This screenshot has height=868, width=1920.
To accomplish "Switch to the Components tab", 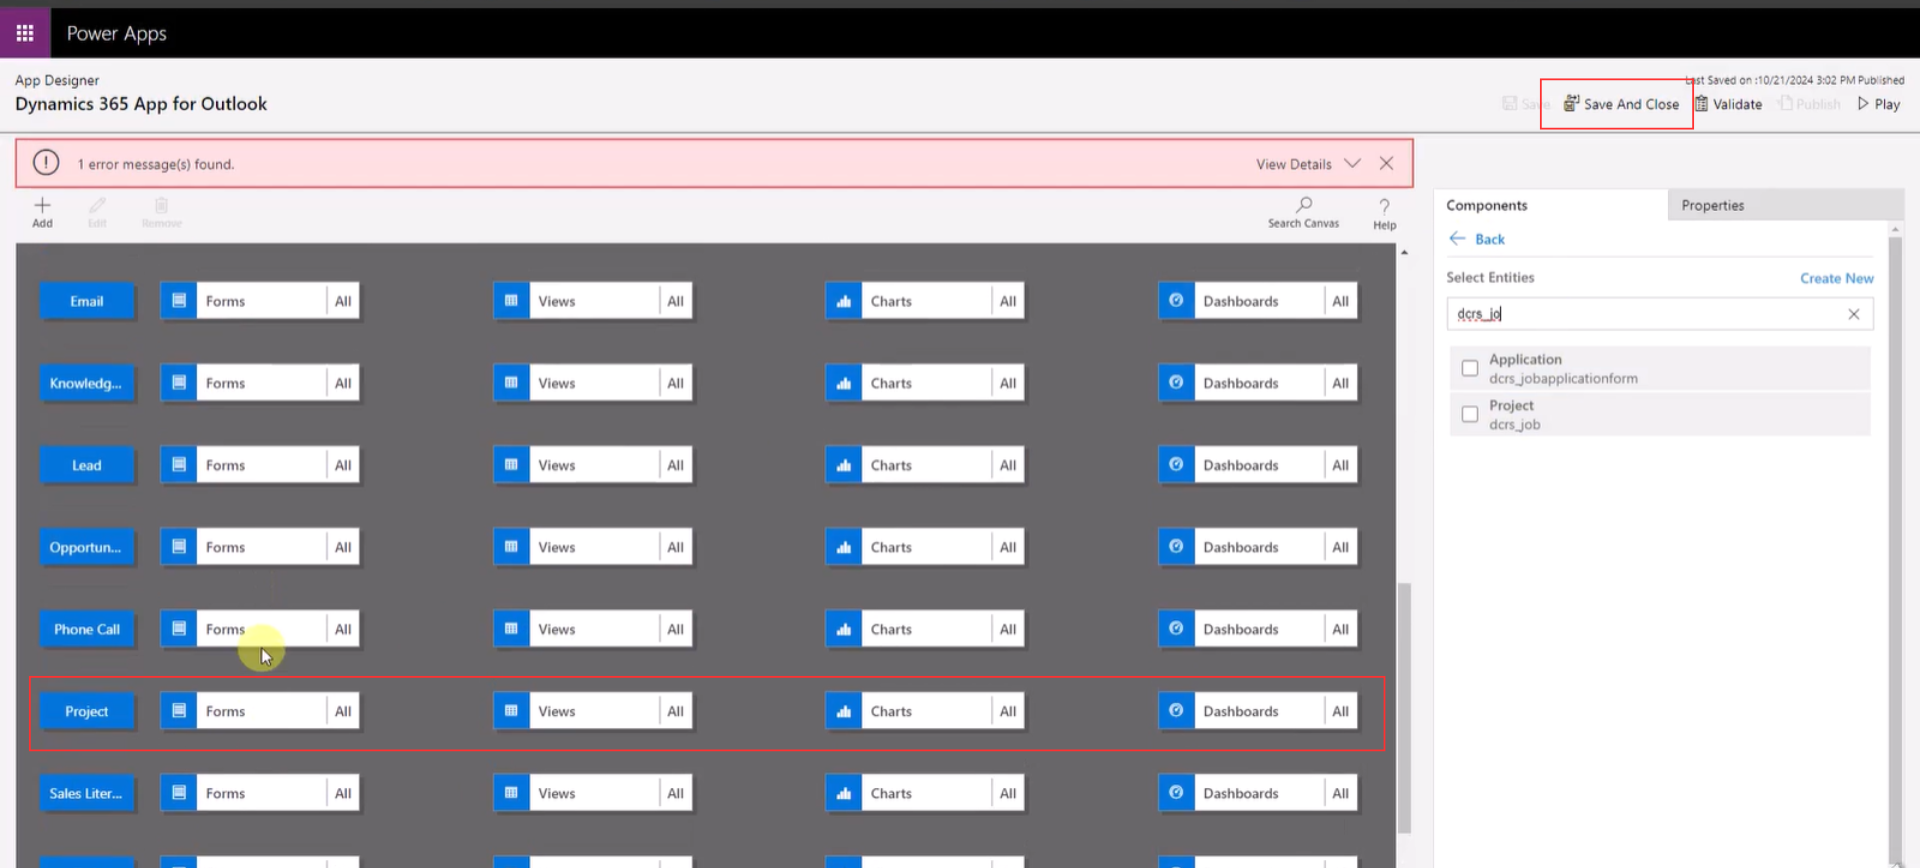I will 1486,205.
